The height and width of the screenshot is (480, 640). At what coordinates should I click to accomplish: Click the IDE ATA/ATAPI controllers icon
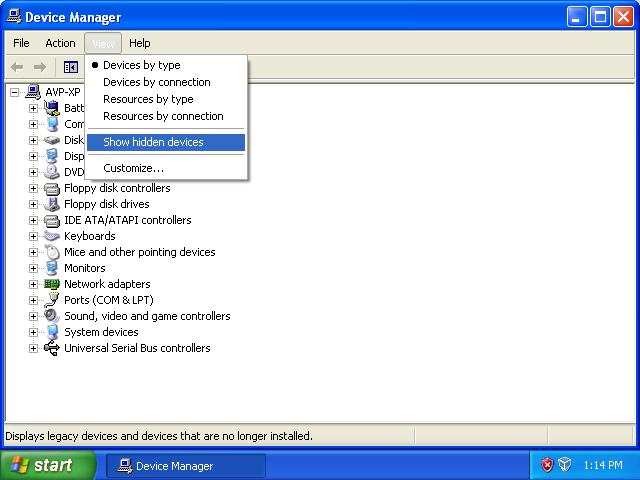click(x=52, y=220)
